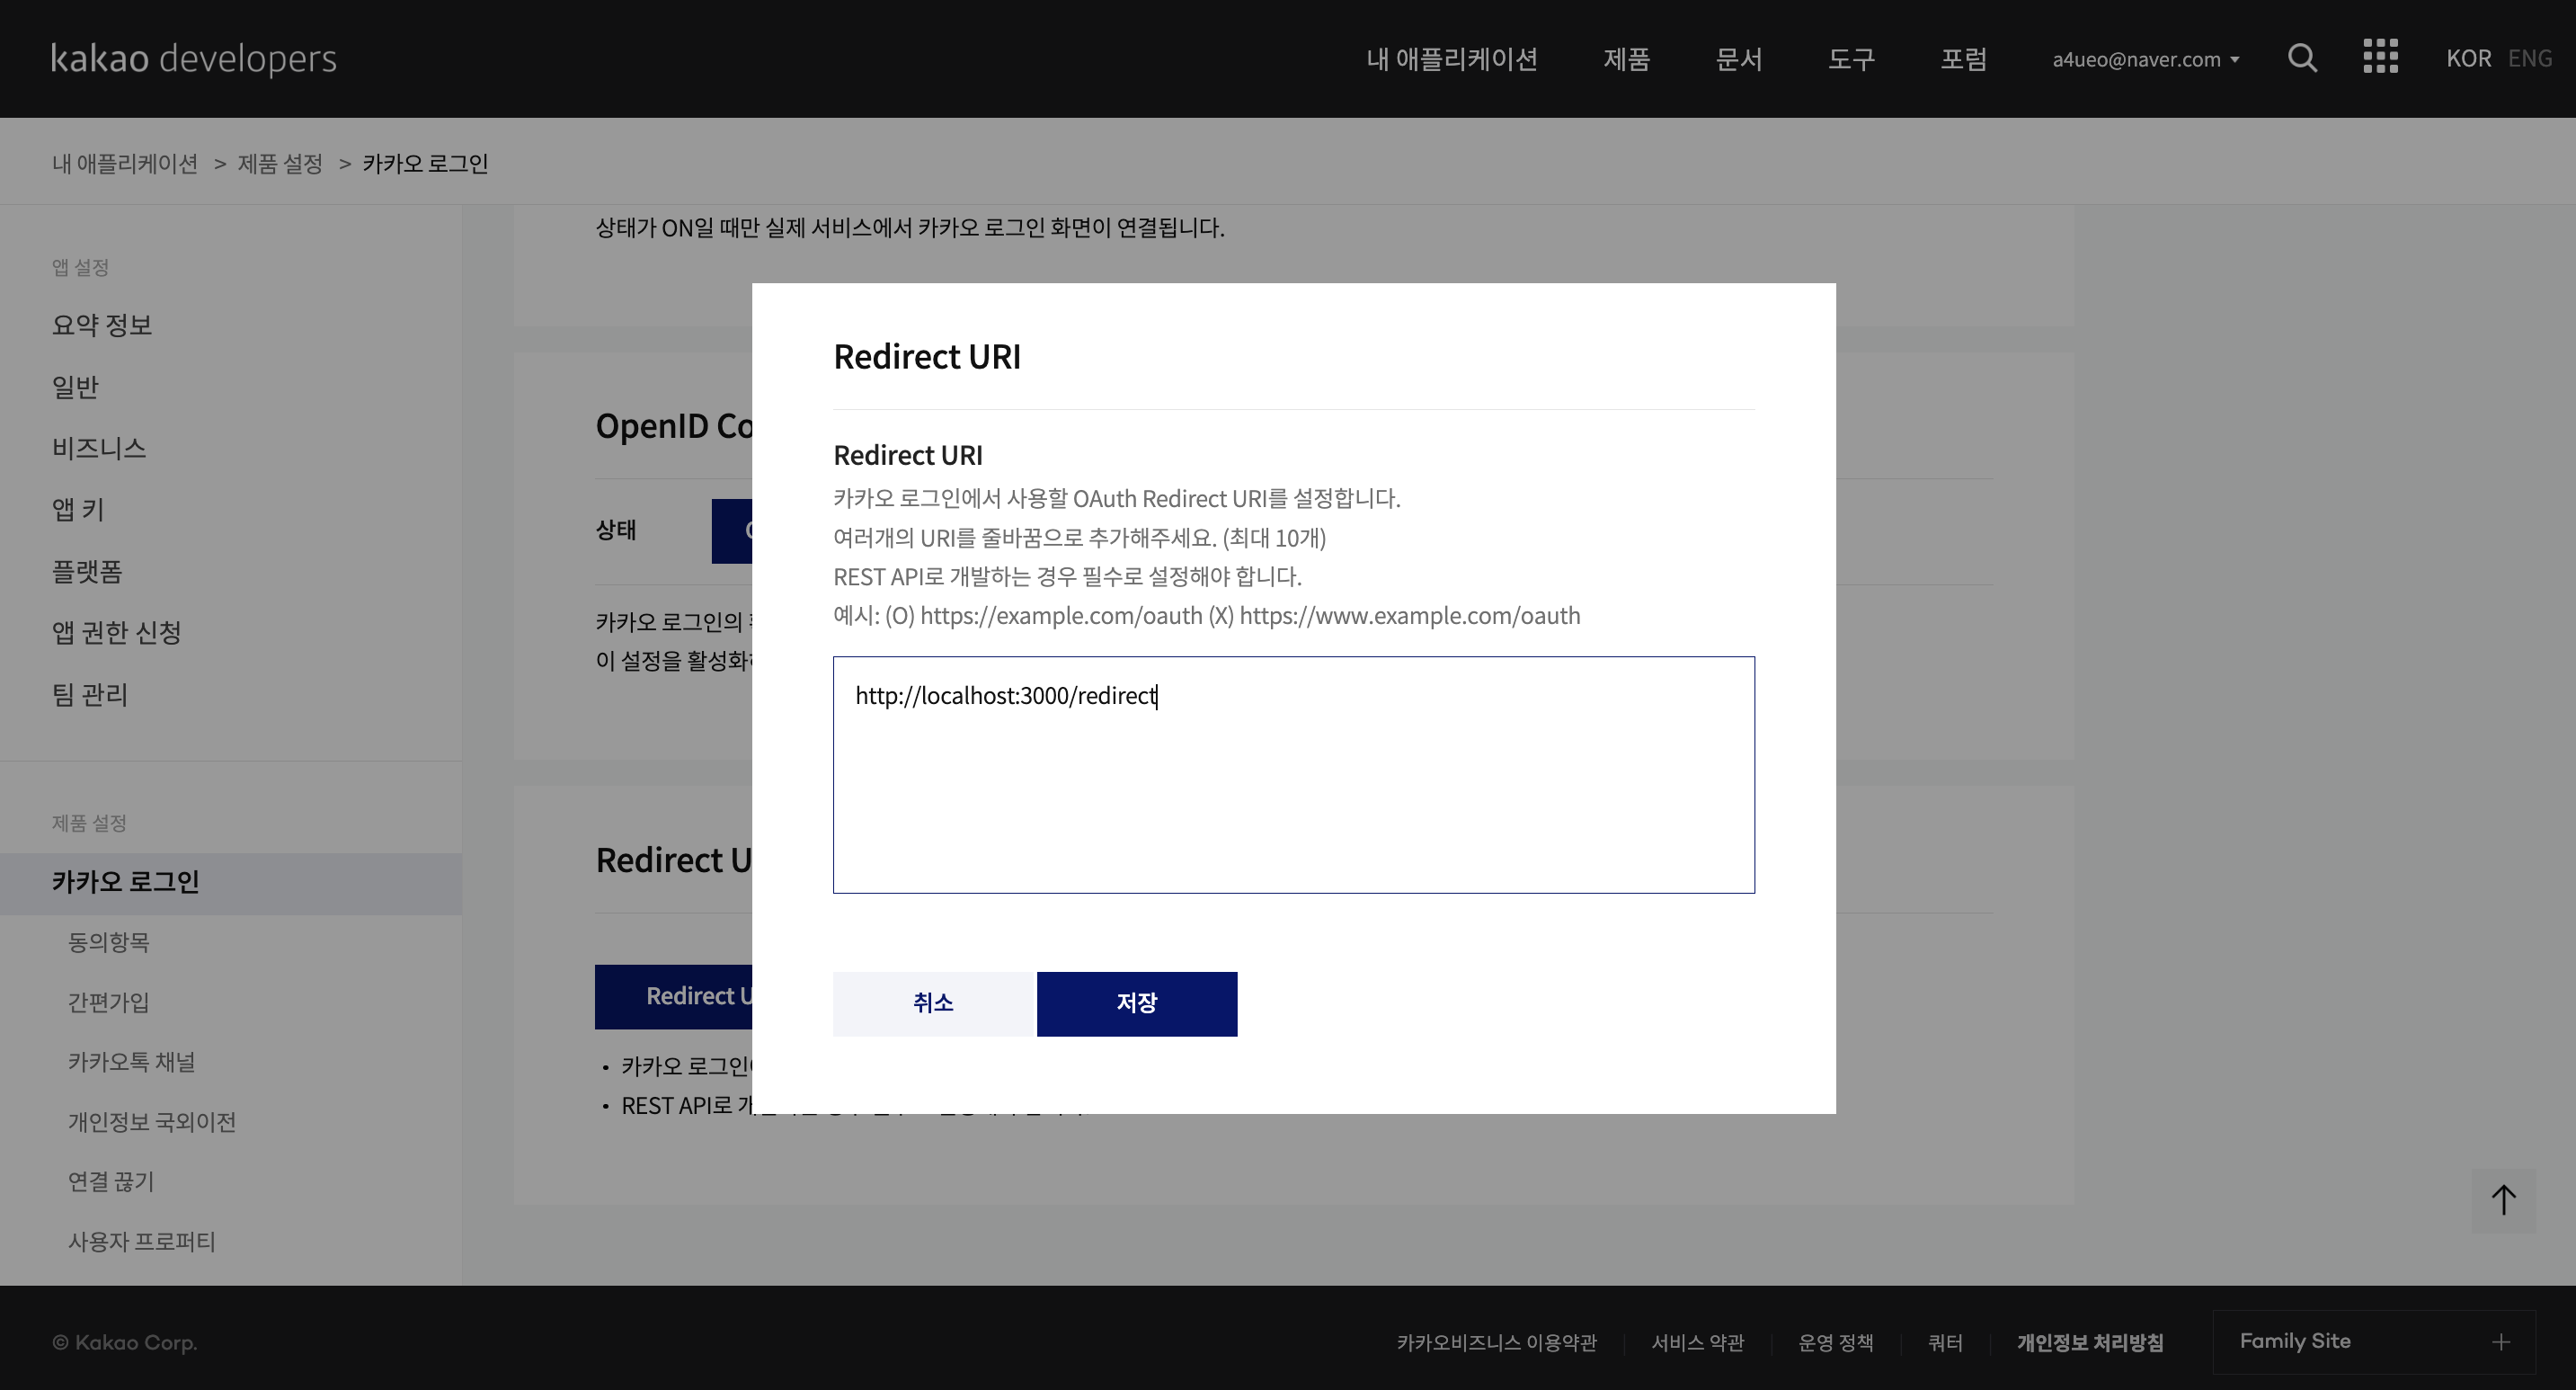The image size is (2576, 1390).
Task: Open the apps grid icon
Action: 2380,57
